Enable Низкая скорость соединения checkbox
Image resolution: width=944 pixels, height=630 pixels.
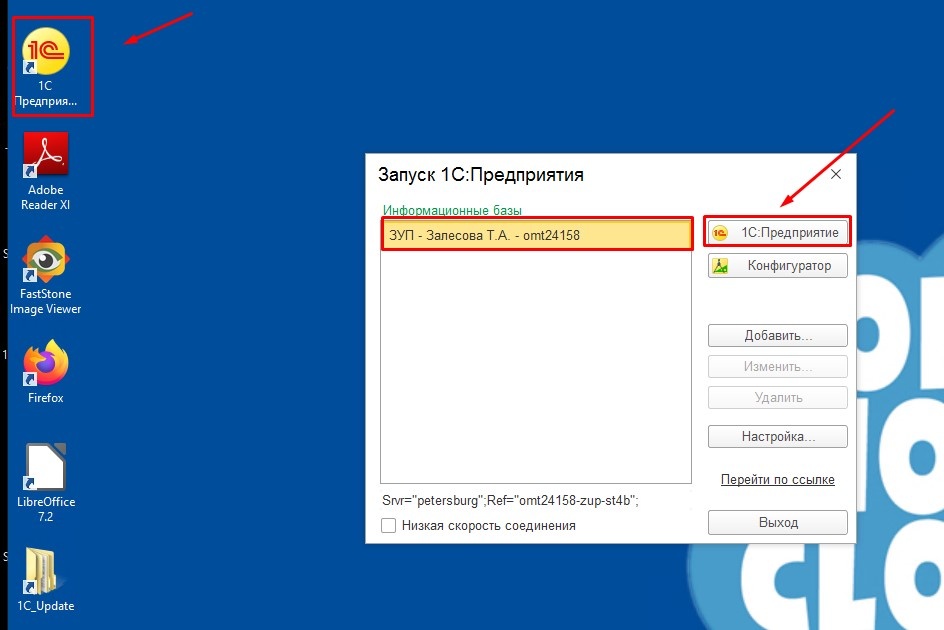pos(388,525)
